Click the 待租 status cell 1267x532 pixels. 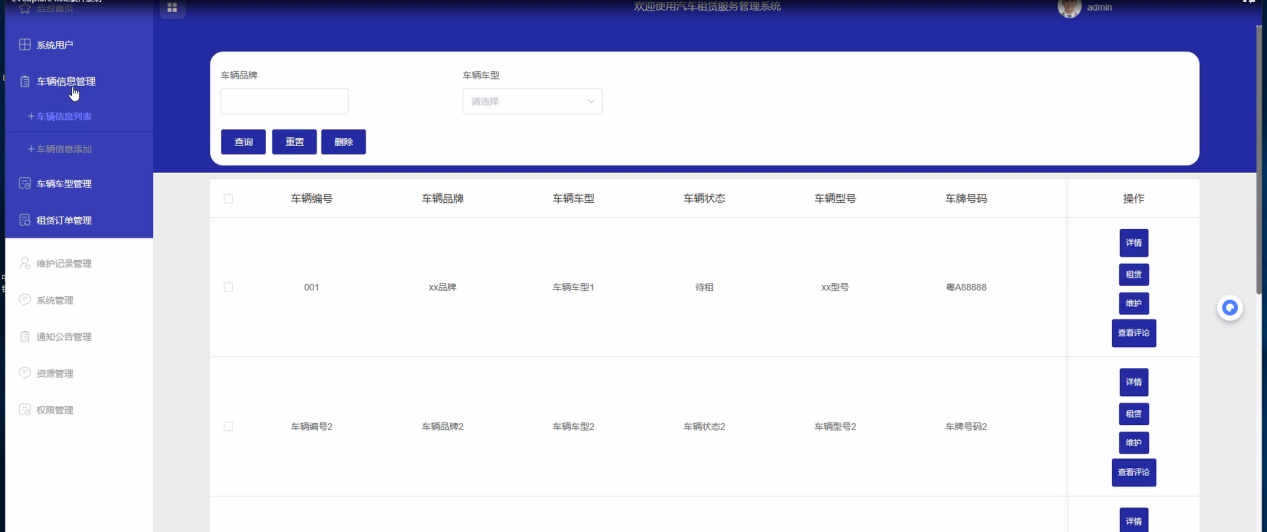pos(705,287)
